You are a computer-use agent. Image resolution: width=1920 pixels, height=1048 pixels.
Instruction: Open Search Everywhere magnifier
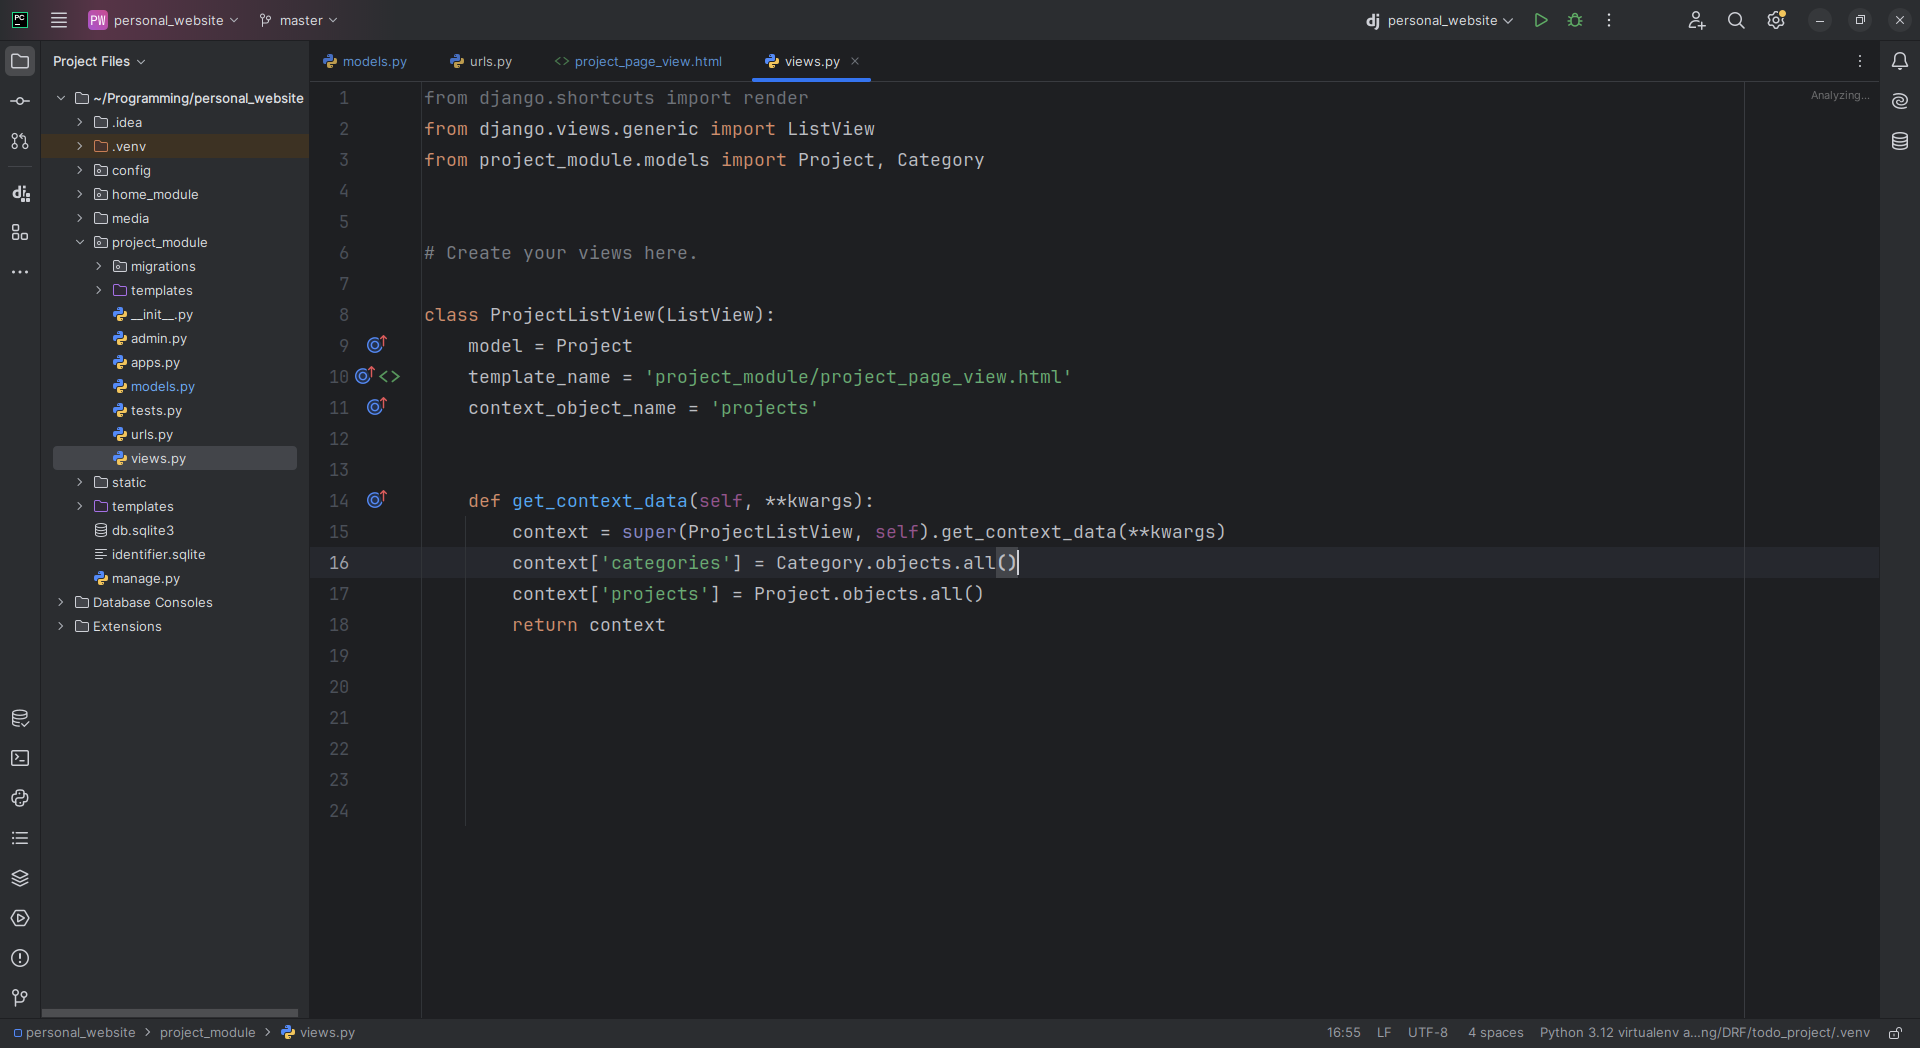pos(1736,20)
